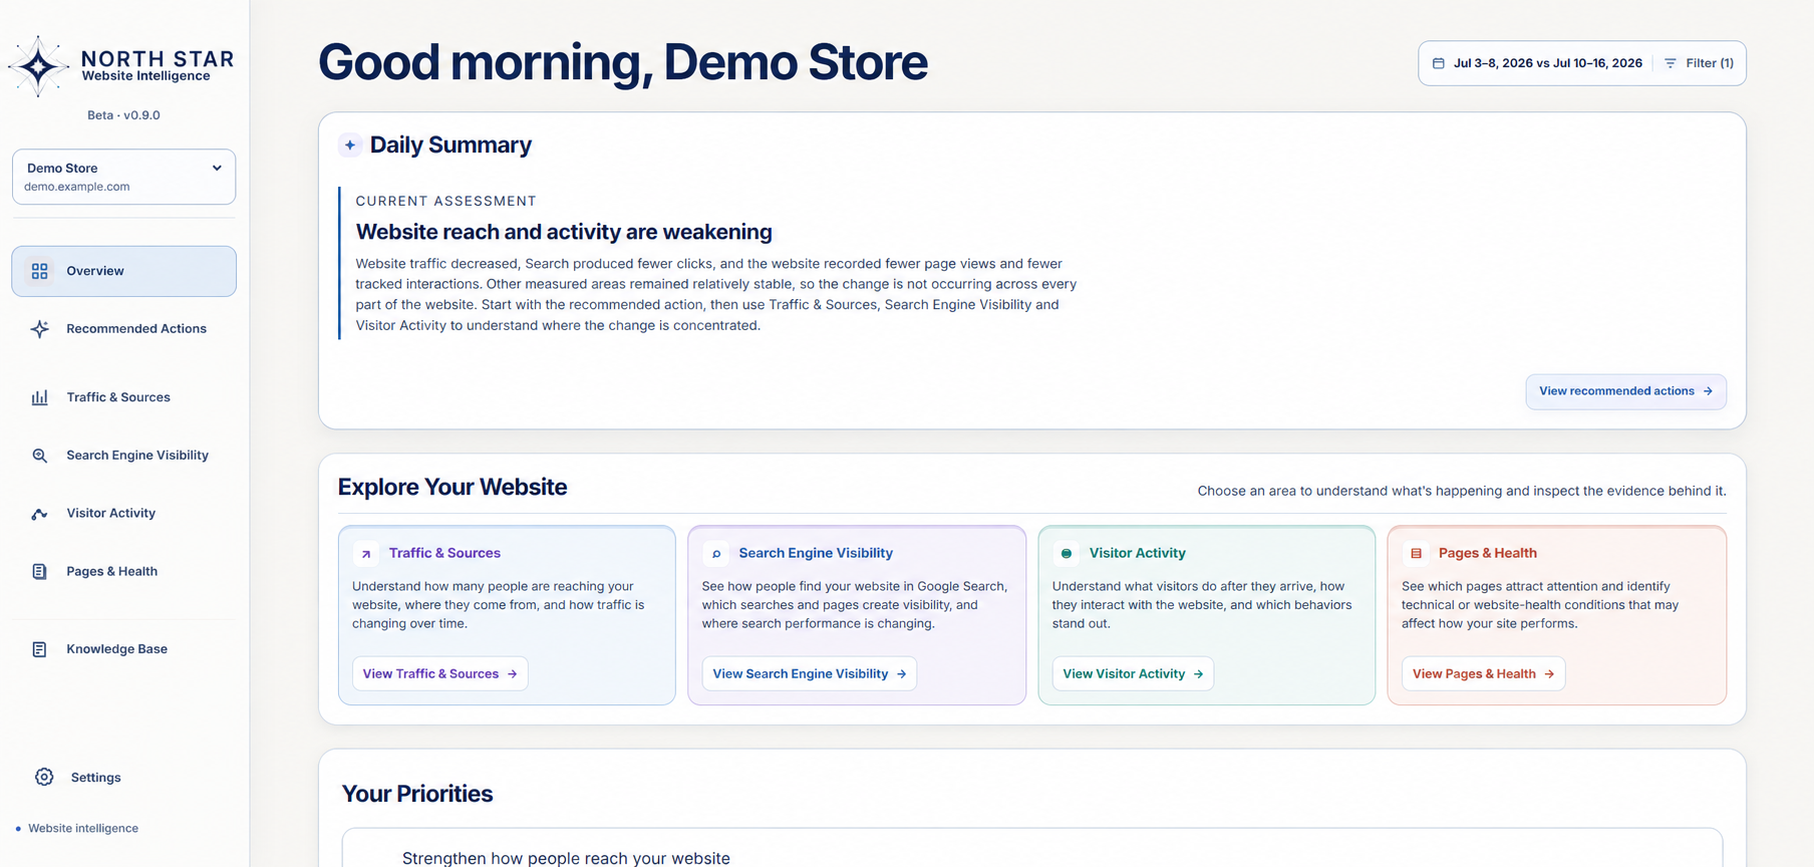The image size is (1814, 867).
Task: Click the Website intelligence footer link
Action: (x=83, y=828)
